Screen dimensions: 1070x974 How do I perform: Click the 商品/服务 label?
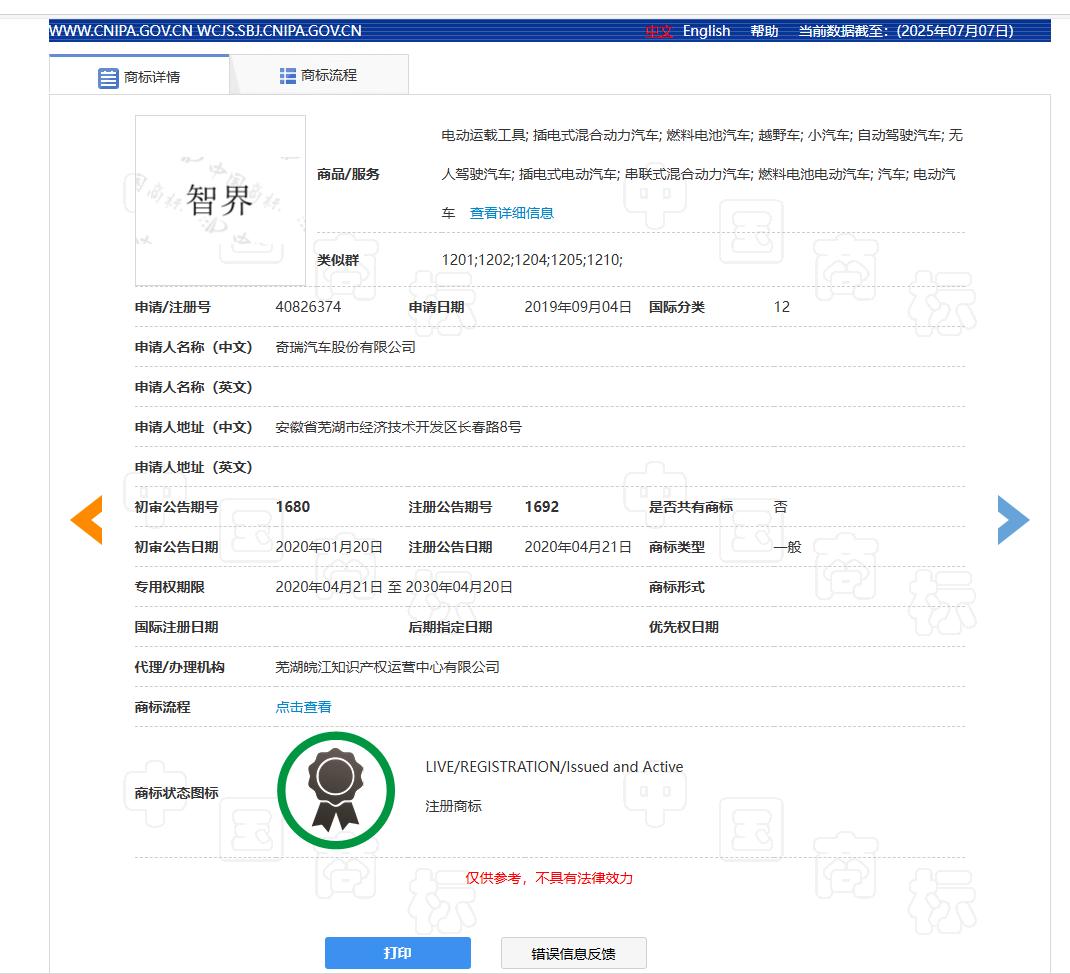[x=348, y=175]
